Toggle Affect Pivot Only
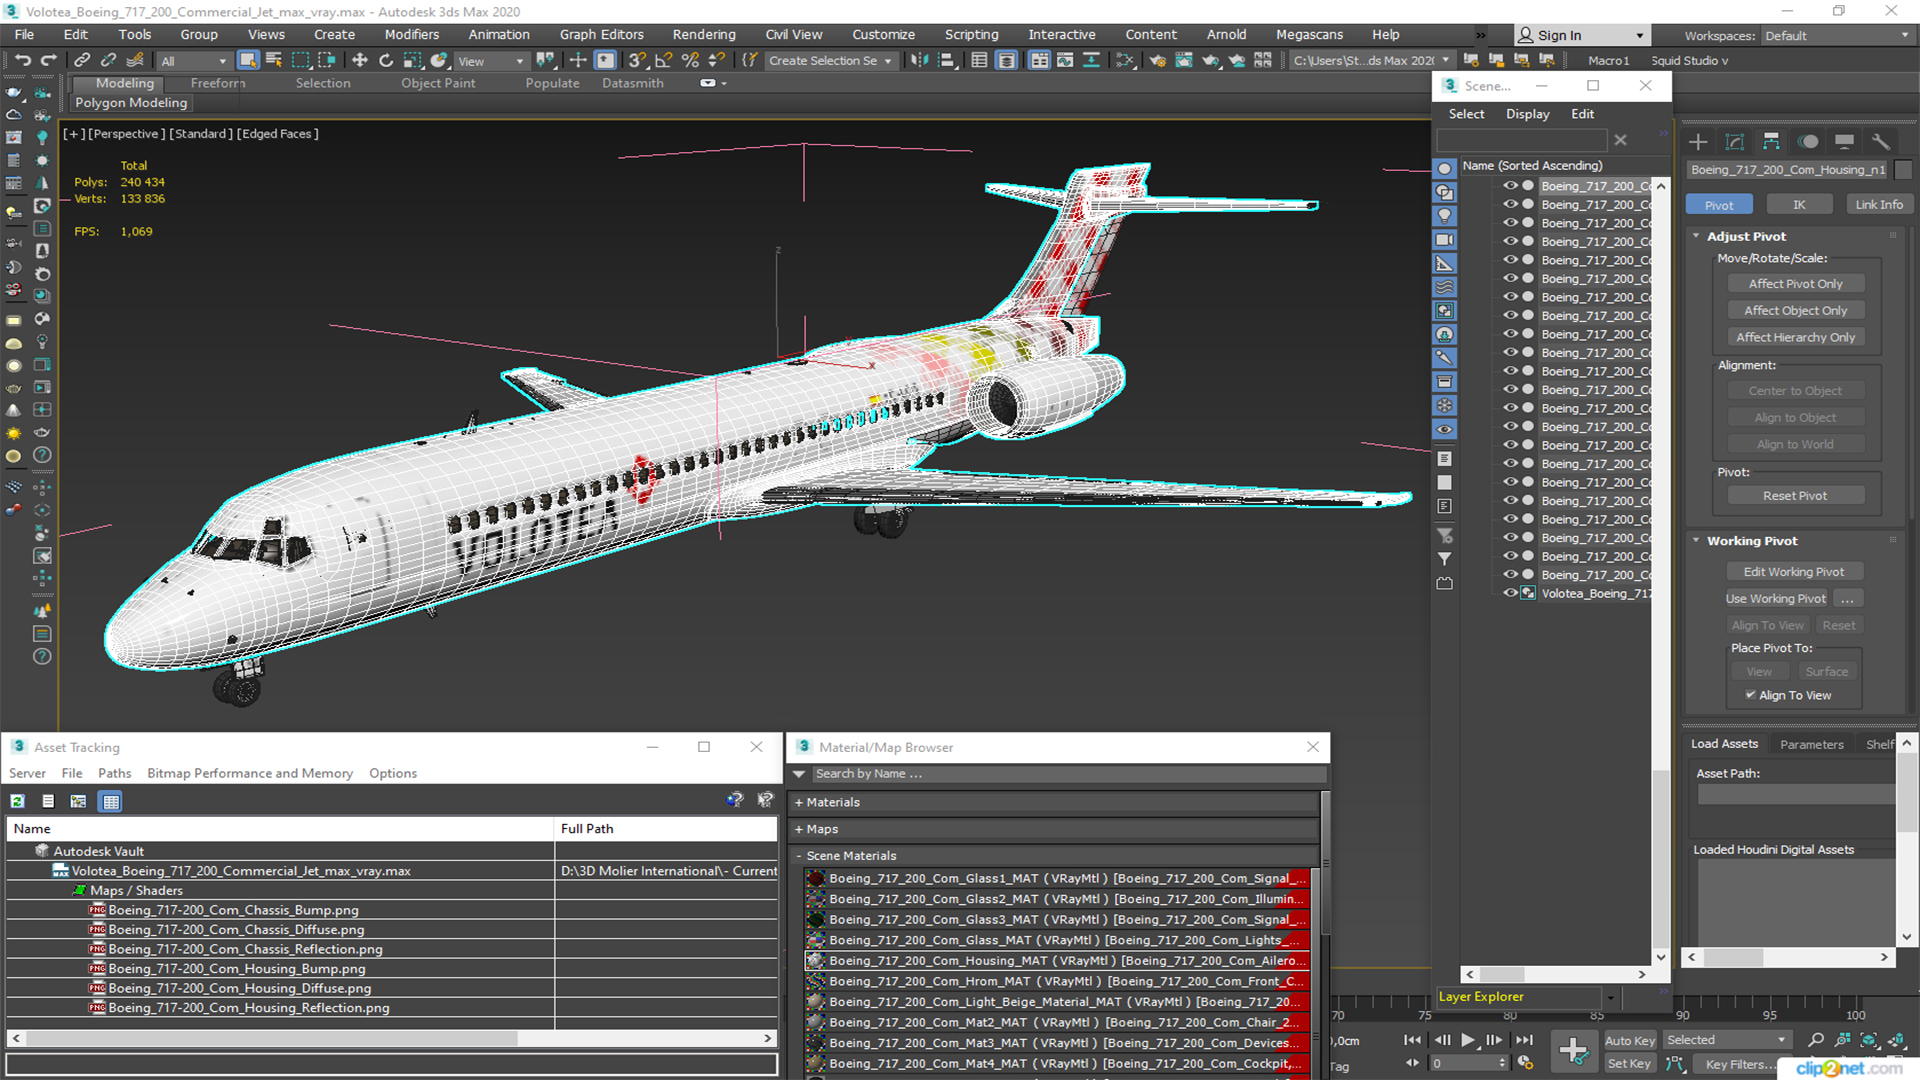Viewport: 1920px width, 1080px height. [x=1795, y=284]
